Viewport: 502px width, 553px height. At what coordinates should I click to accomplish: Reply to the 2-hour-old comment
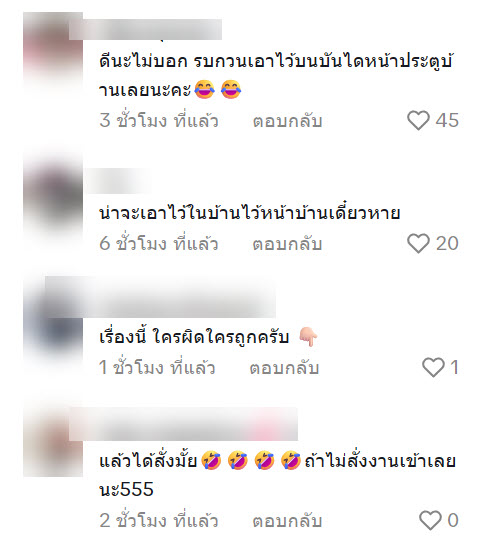point(288,521)
